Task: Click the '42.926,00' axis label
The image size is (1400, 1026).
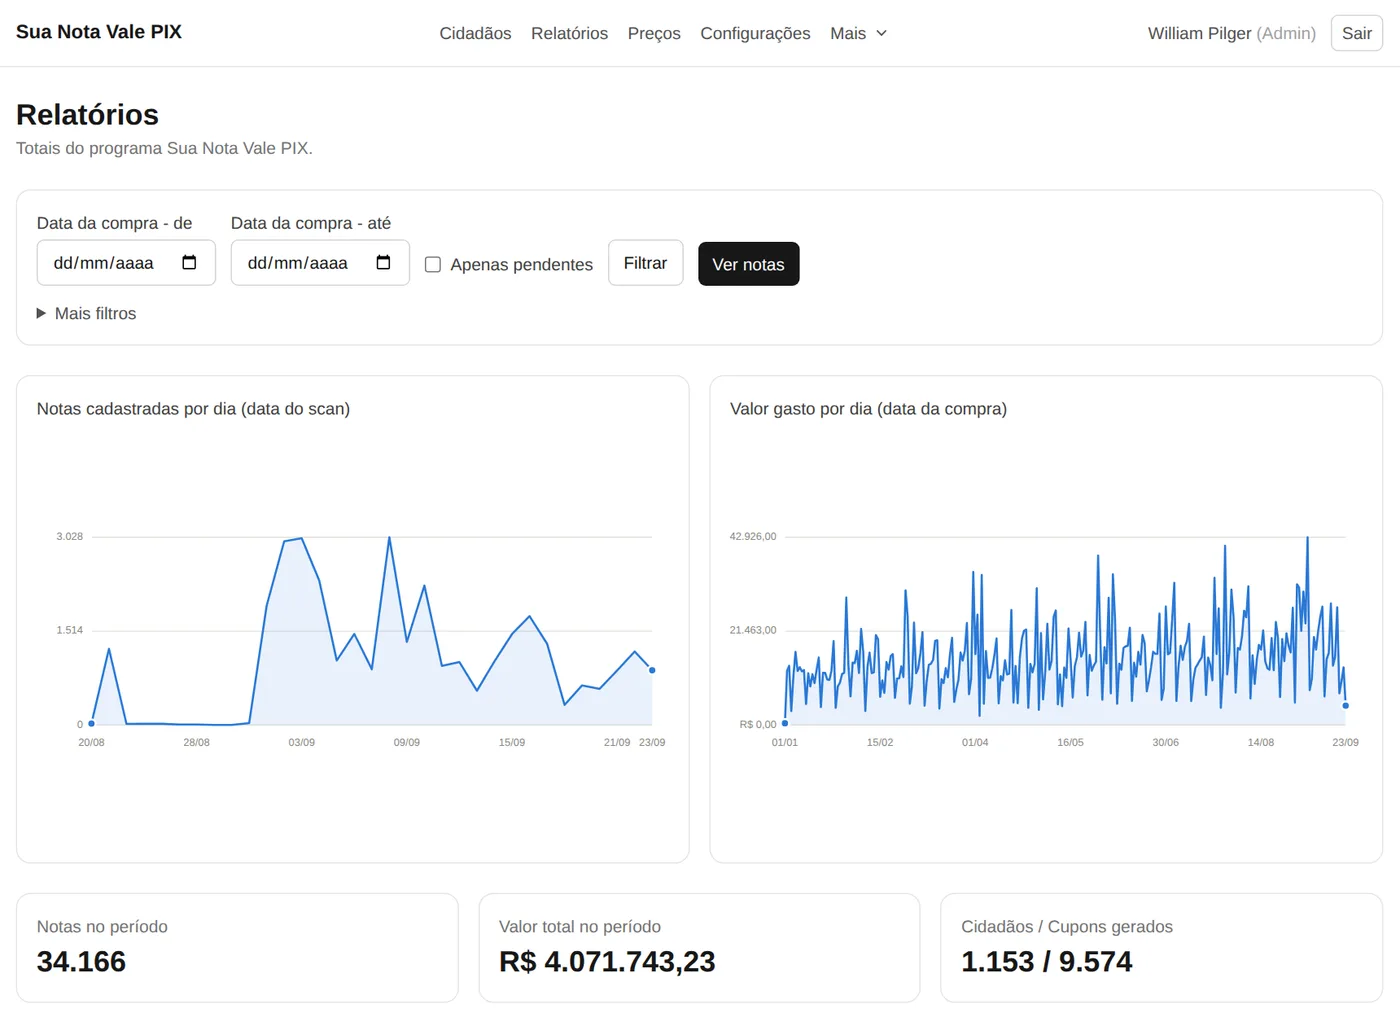Action: click(753, 537)
